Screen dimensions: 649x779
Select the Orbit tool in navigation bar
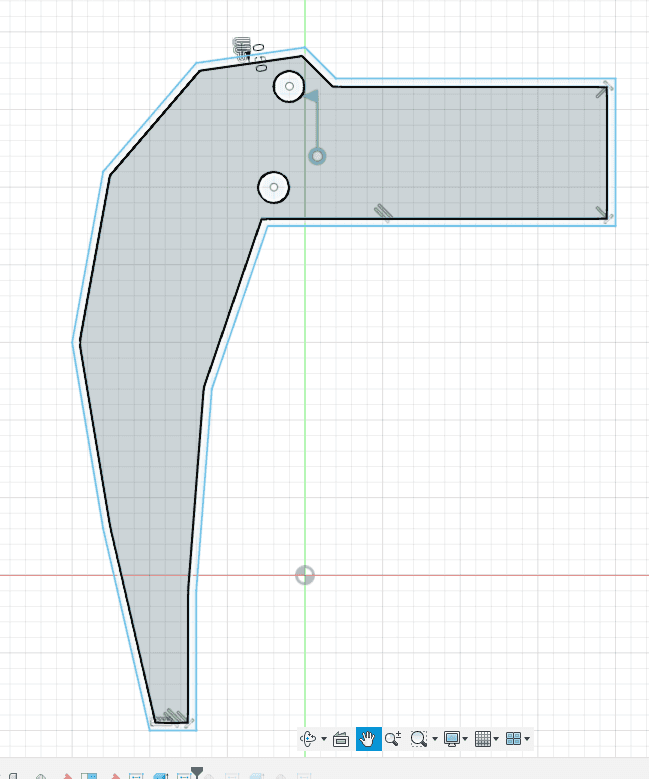coord(309,739)
